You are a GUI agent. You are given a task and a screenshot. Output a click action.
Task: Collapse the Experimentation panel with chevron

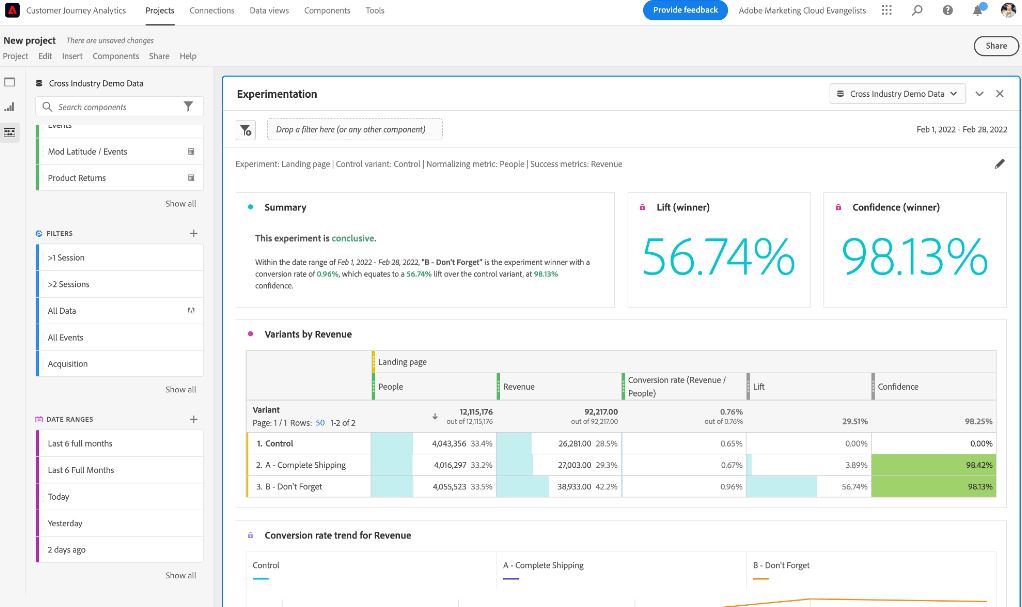pyautogui.click(x=979, y=94)
